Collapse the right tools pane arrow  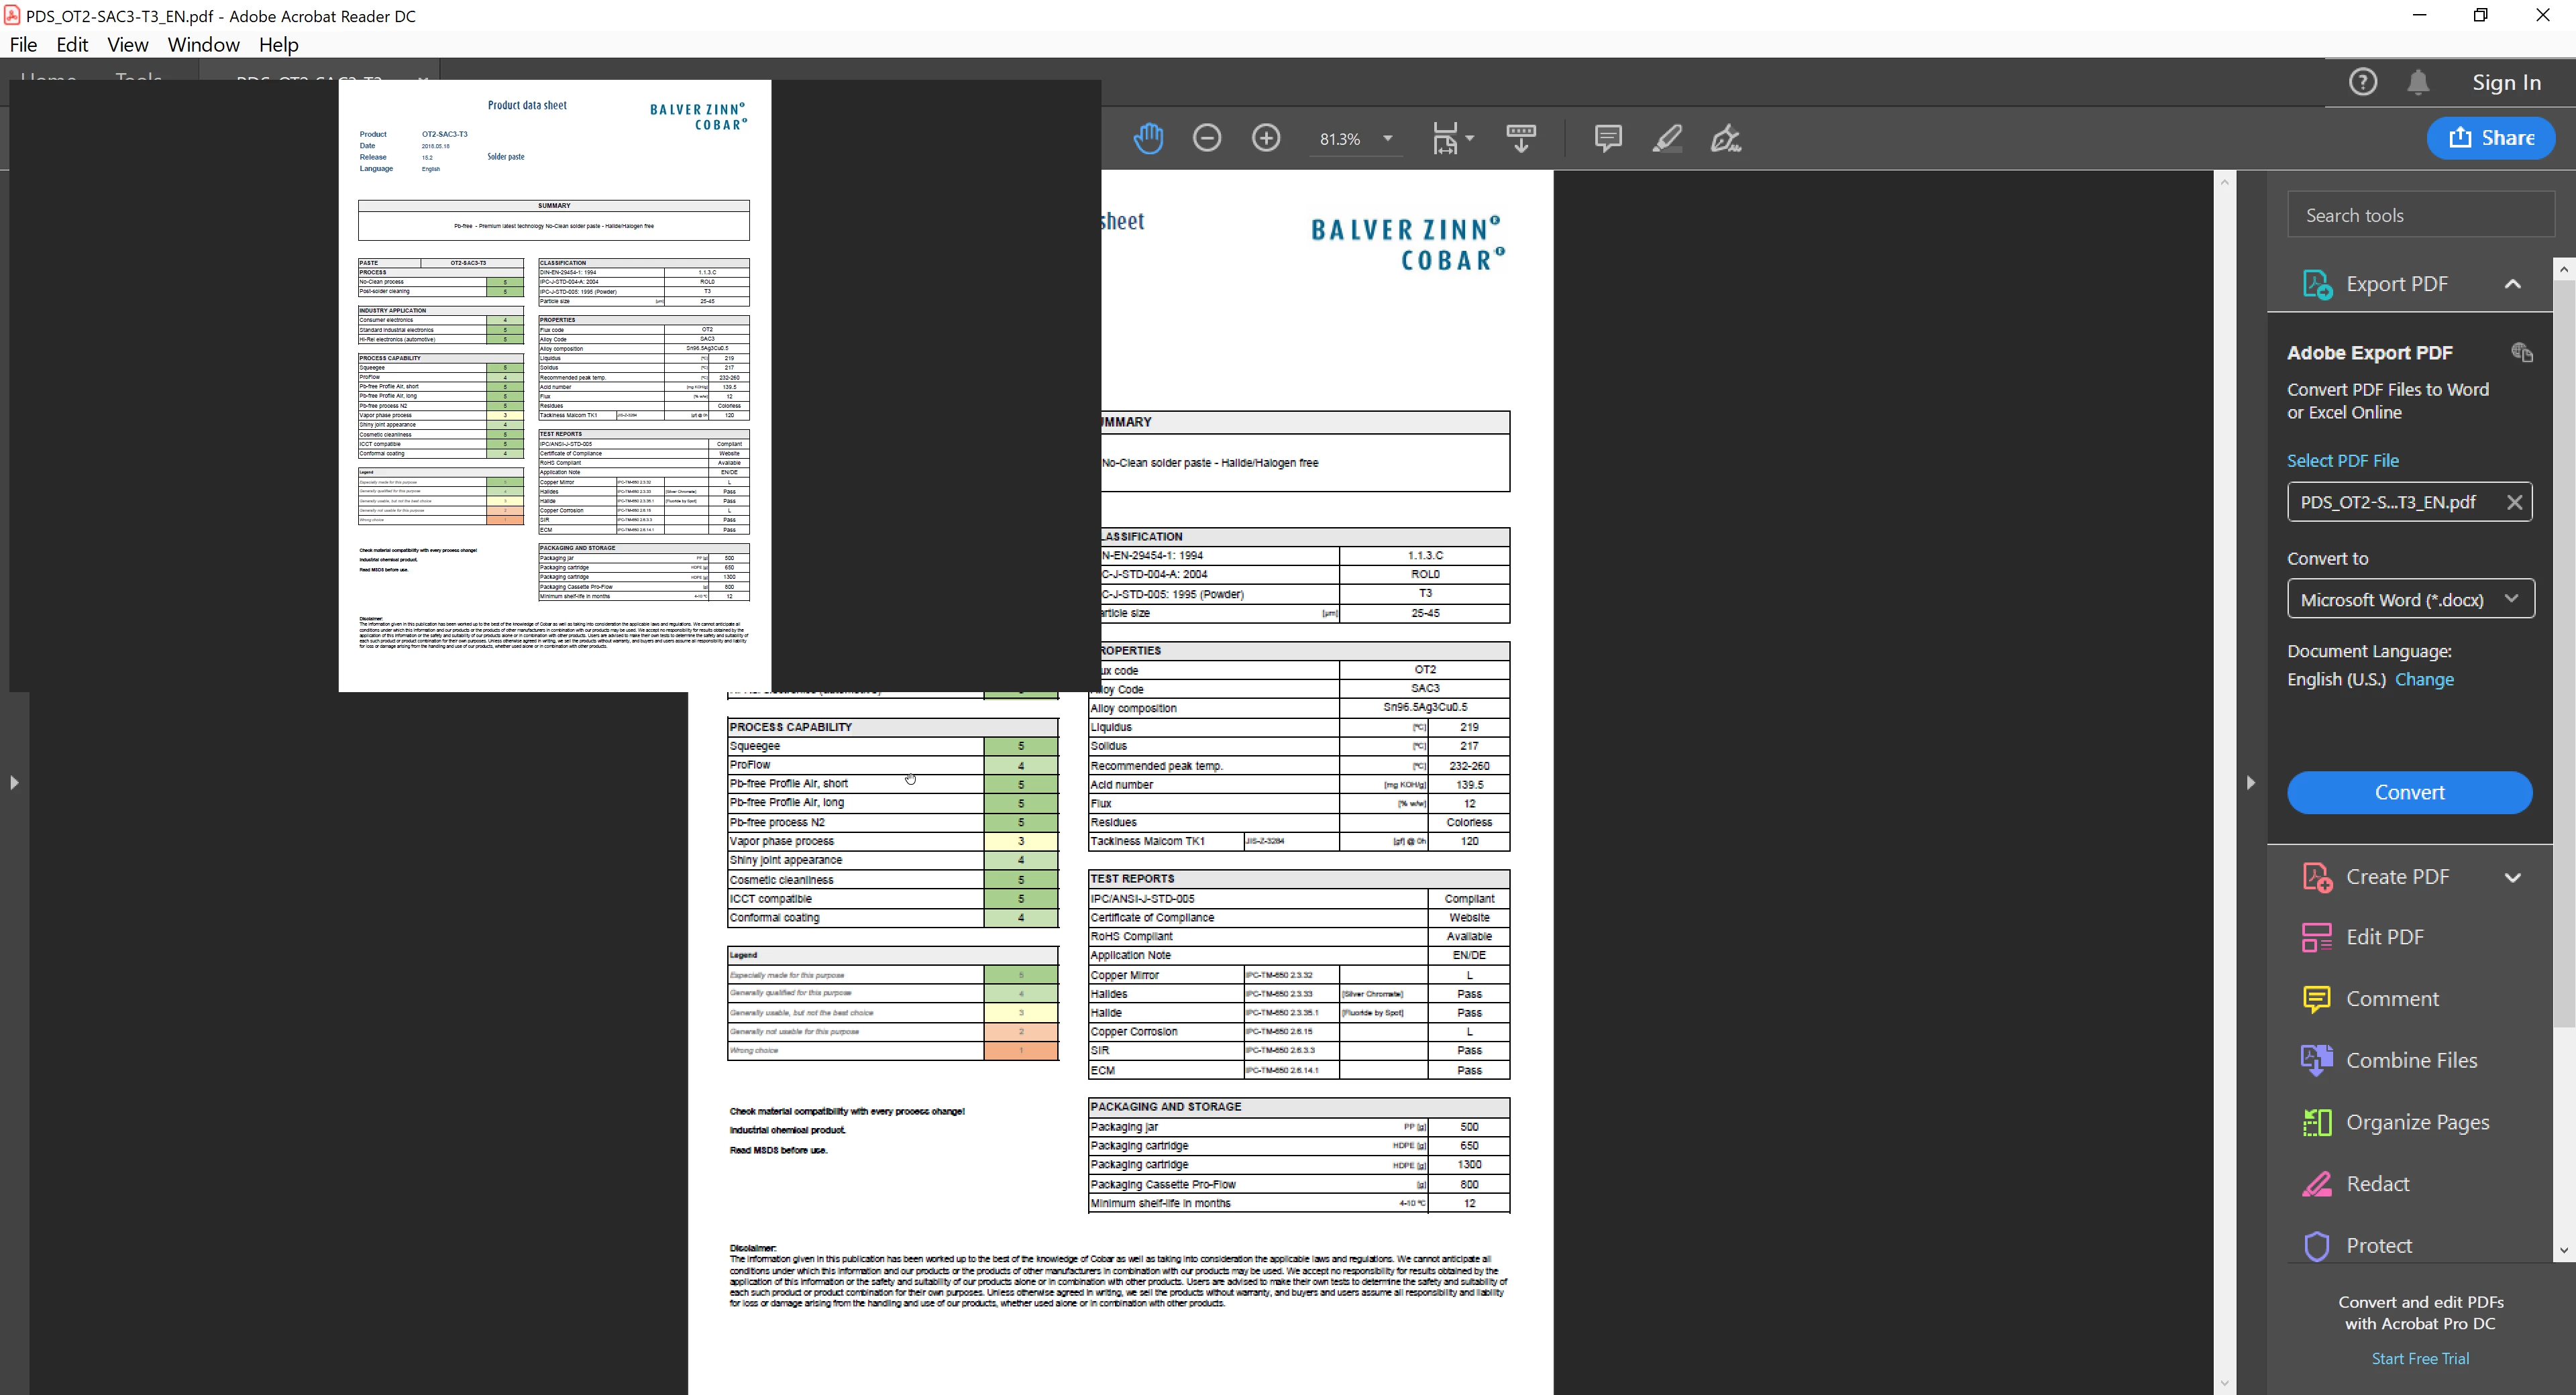[x=2250, y=782]
